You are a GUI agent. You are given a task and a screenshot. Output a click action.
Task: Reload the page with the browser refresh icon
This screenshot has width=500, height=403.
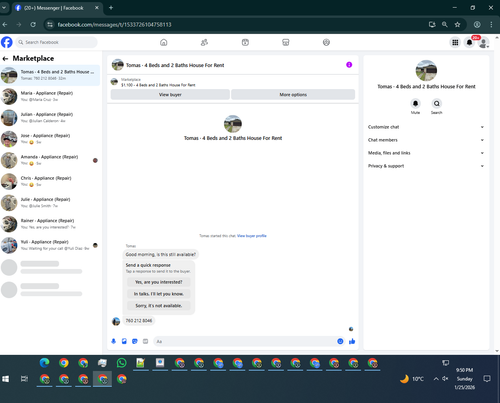33,24
